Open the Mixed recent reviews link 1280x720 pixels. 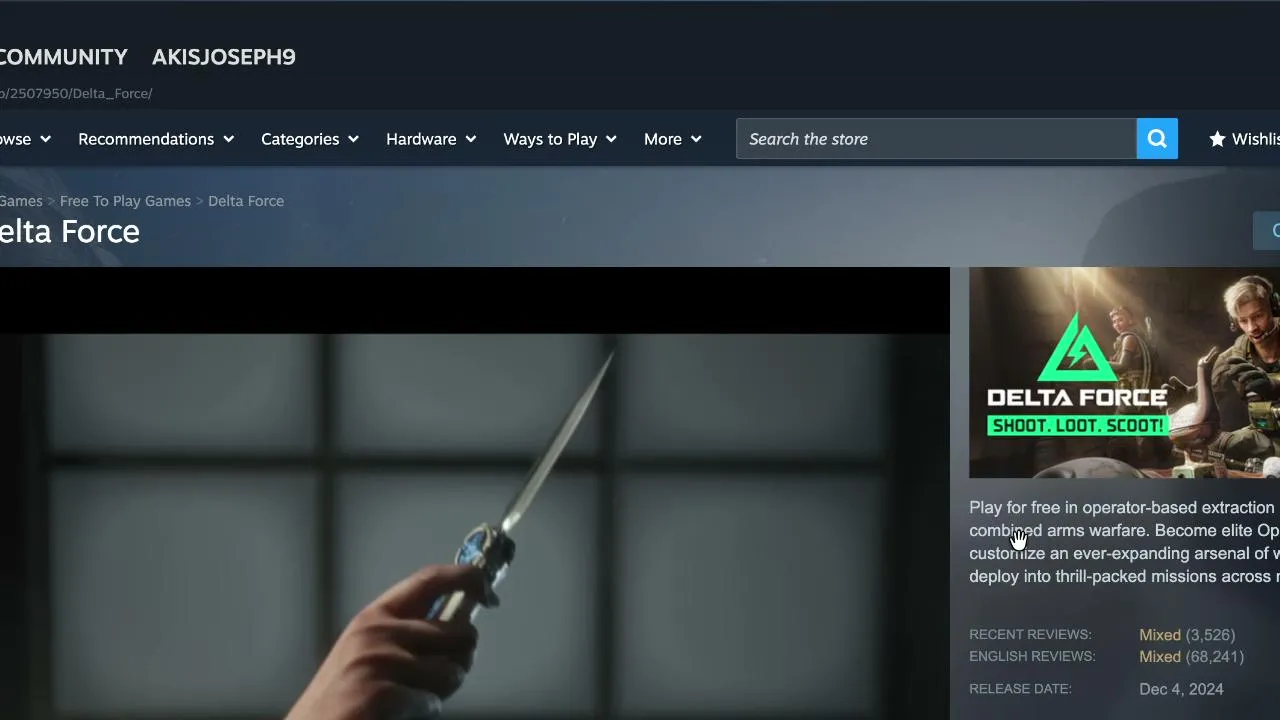pyautogui.click(x=1160, y=635)
